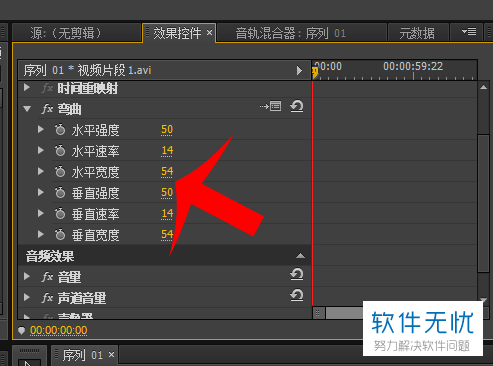Close the 效果控件 tab
The image size is (493, 366).
click(209, 33)
